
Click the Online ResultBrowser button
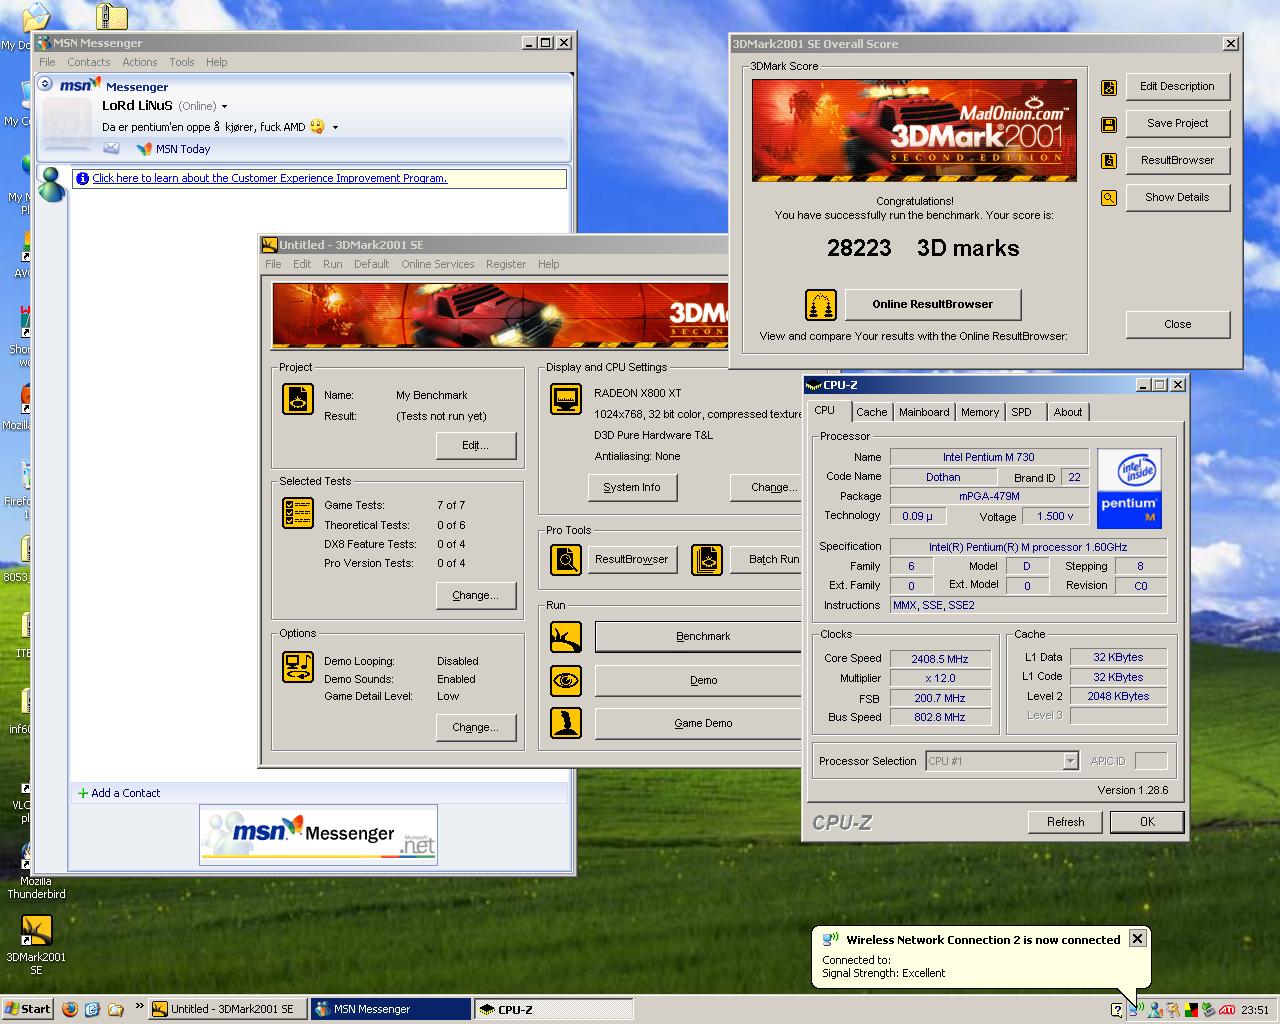(x=933, y=304)
